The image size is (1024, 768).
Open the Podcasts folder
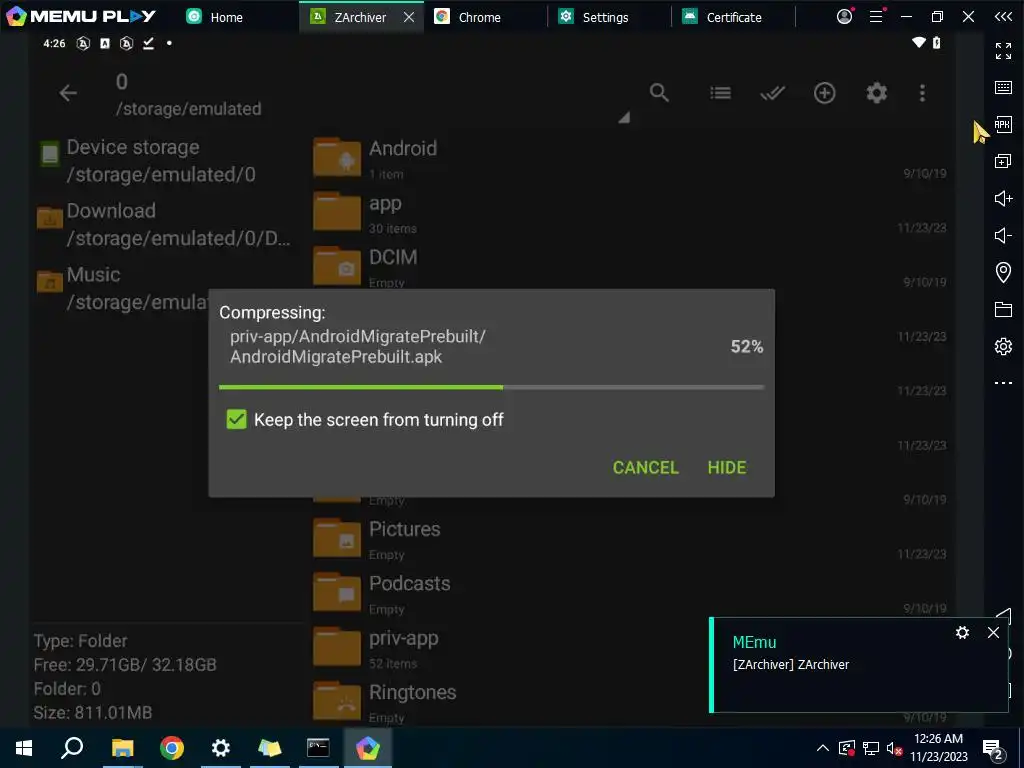(630, 594)
